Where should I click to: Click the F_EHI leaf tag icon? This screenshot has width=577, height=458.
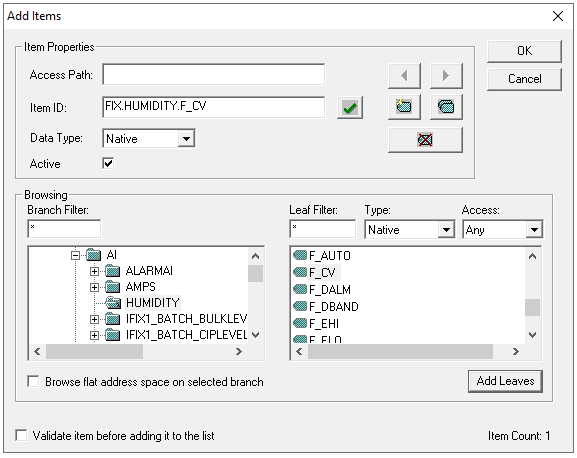pos(300,323)
